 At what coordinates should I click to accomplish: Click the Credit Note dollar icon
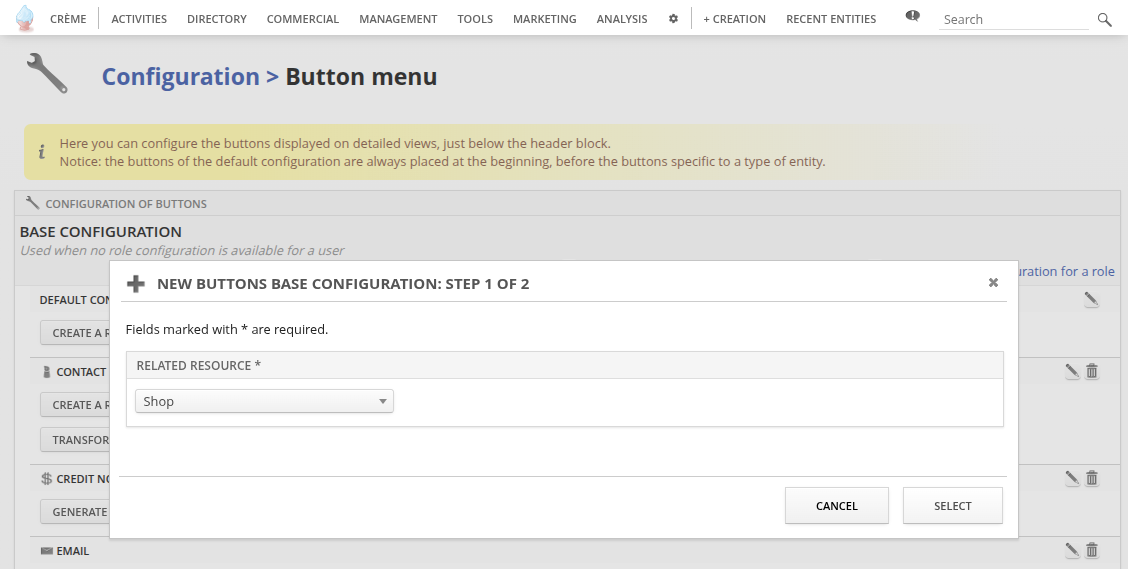(47, 478)
